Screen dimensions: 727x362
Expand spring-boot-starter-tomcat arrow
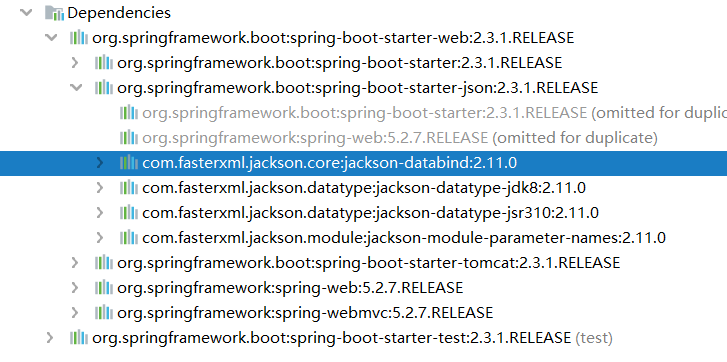[75, 263]
